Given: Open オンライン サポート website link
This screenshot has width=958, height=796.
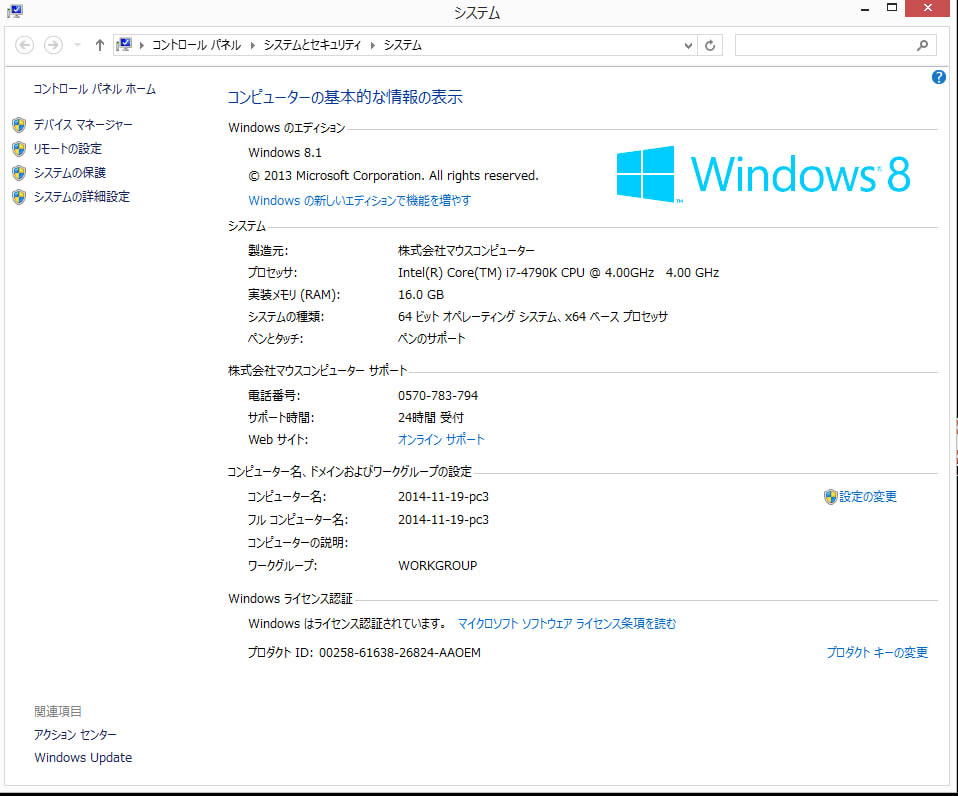Looking at the screenshot, I should tap(441, 440).
